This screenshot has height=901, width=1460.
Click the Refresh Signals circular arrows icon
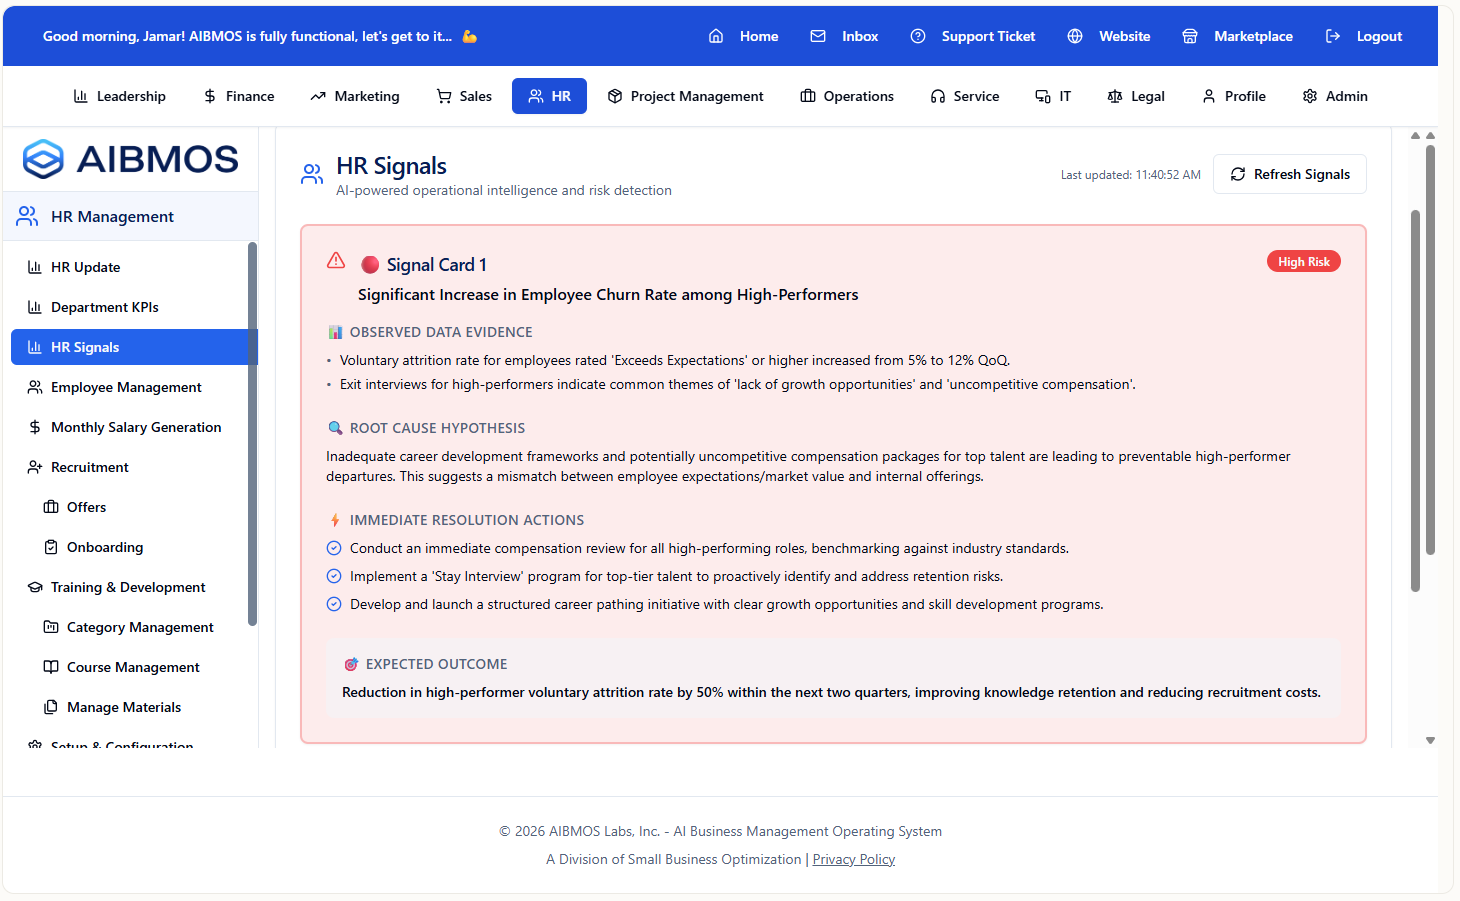pyautogui.click(x=1238, y=174)
